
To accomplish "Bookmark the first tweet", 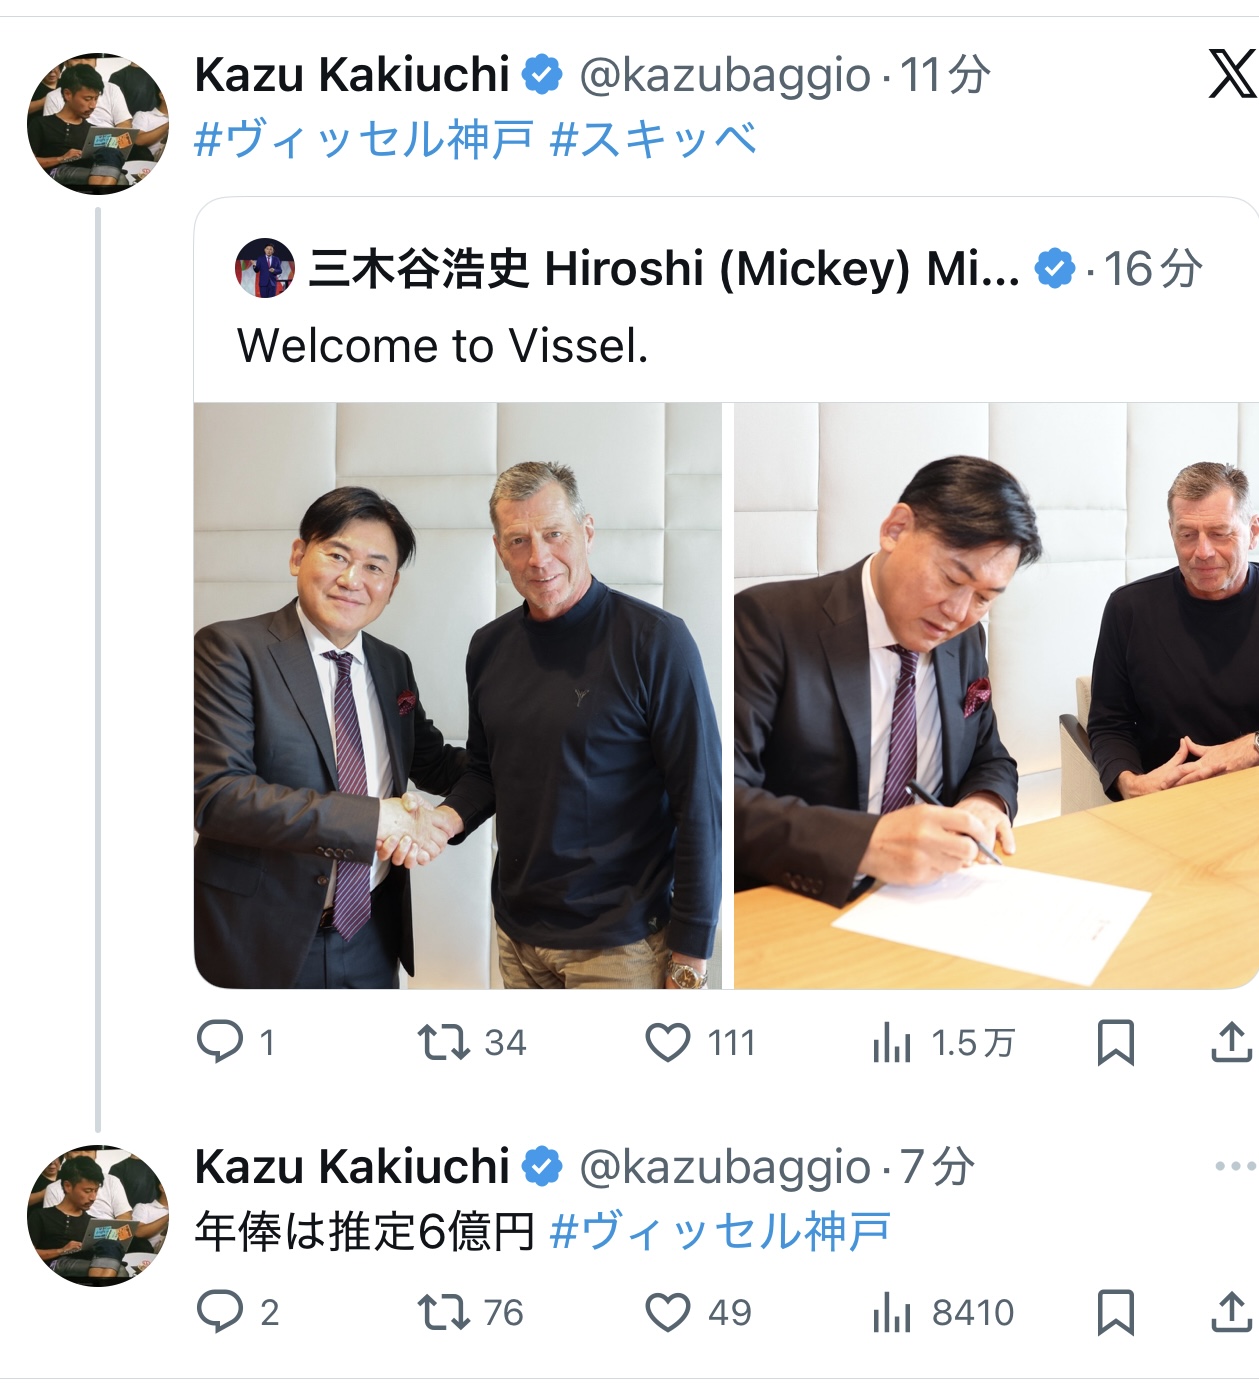I will coord(1115,1043).
